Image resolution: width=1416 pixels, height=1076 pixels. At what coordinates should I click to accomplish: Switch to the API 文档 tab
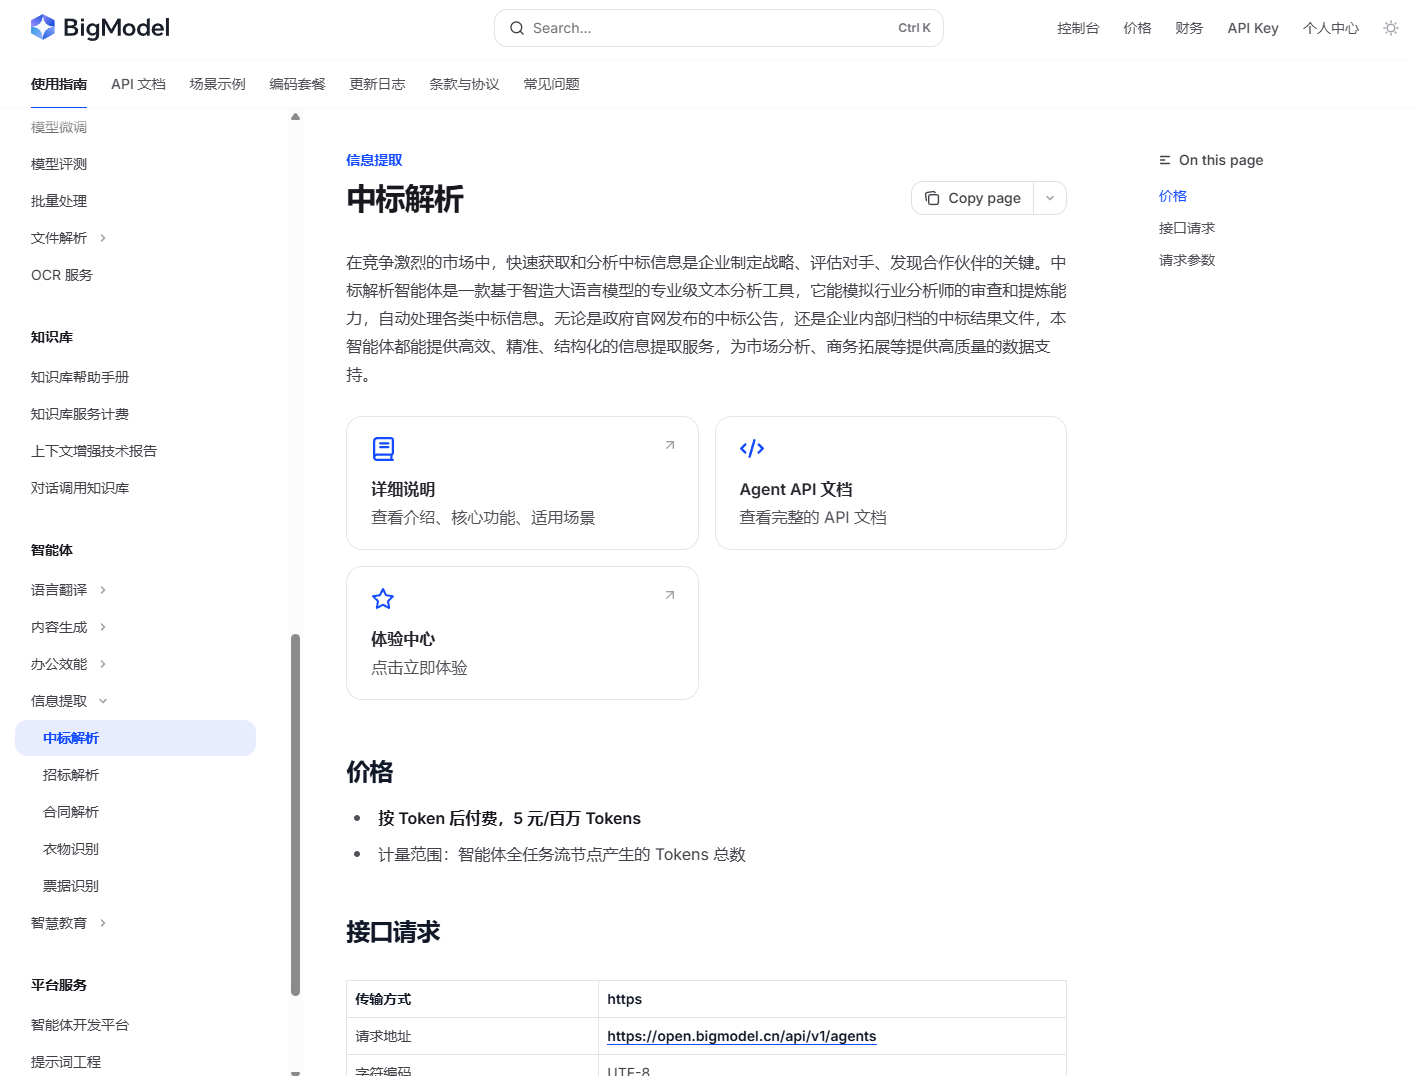[x=138, y=84]
